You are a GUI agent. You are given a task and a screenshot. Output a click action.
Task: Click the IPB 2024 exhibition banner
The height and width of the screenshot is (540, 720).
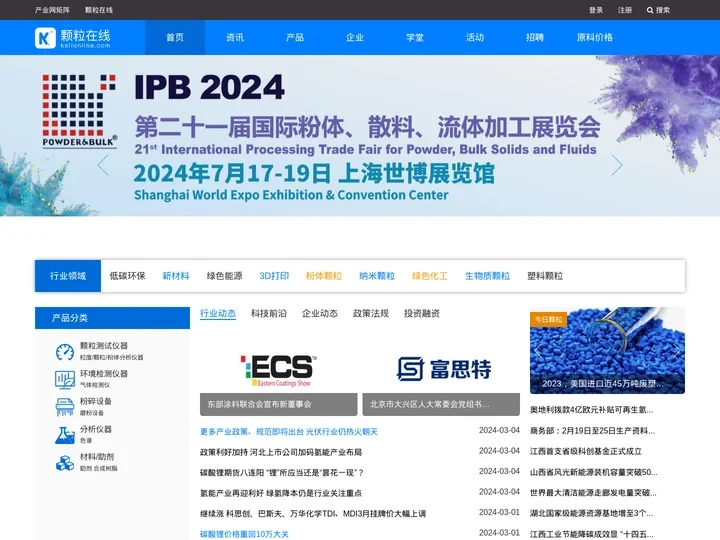point(360,135)
